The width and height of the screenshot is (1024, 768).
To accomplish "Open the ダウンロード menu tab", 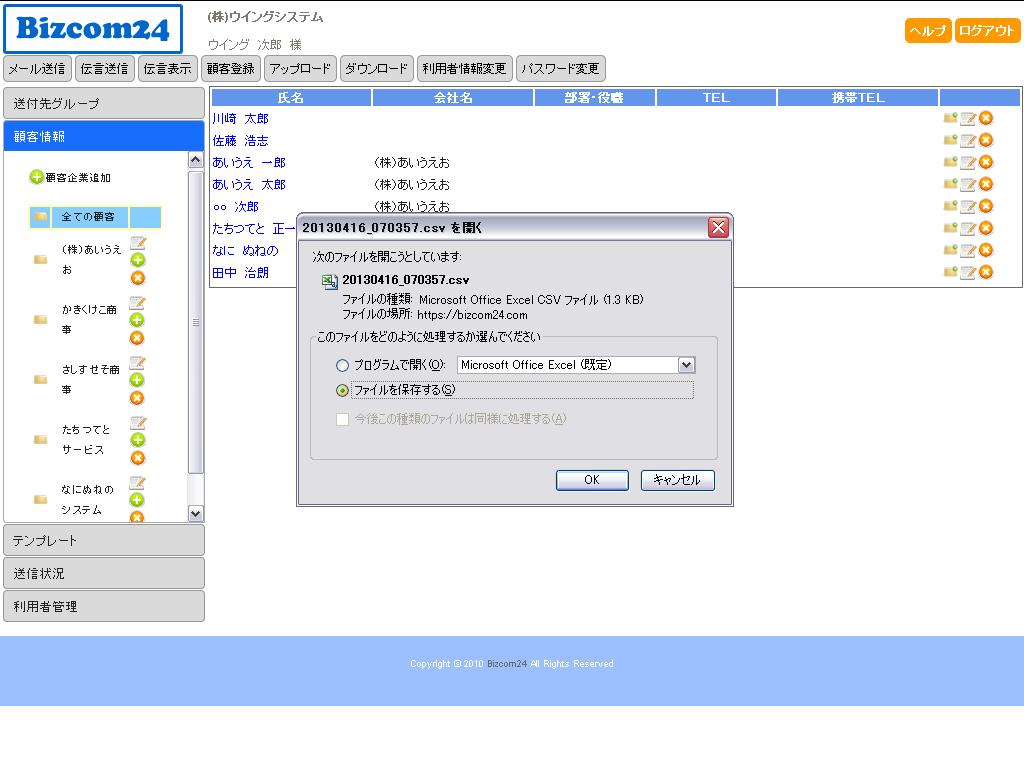I will (377, 69).
